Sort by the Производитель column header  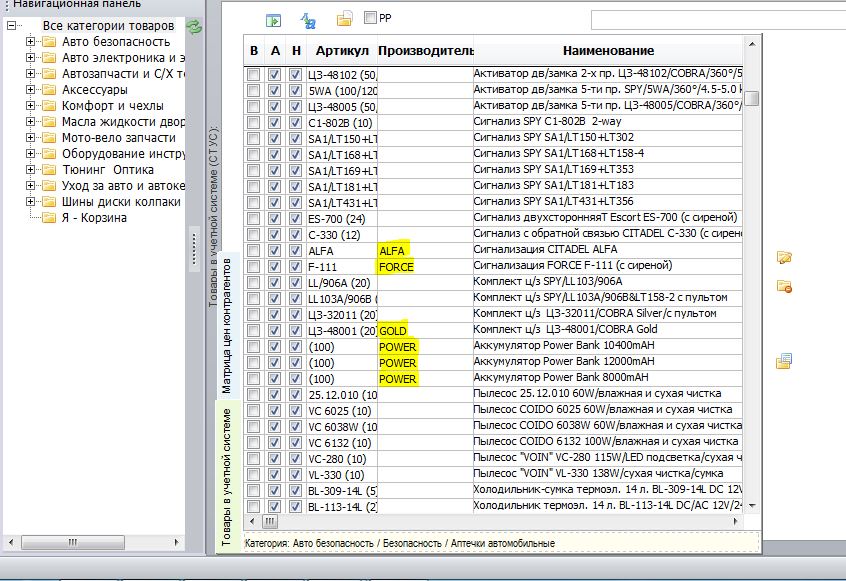click(425, 51)
